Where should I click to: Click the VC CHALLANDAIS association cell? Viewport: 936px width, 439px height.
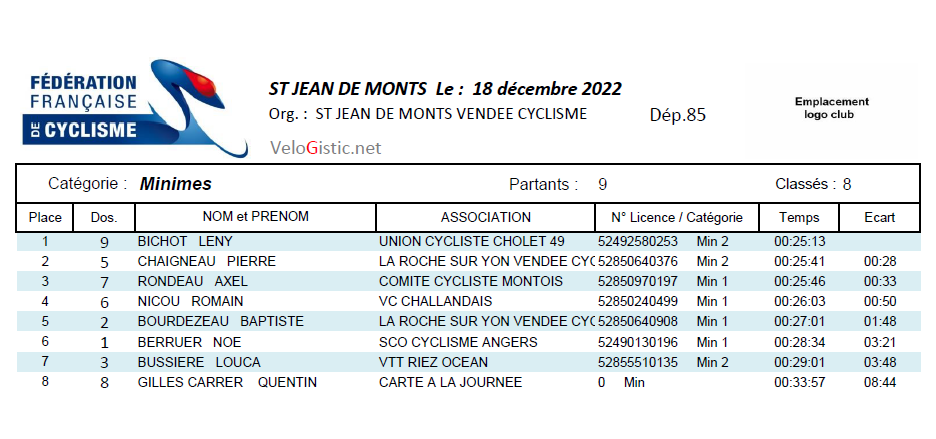(436, 302)
